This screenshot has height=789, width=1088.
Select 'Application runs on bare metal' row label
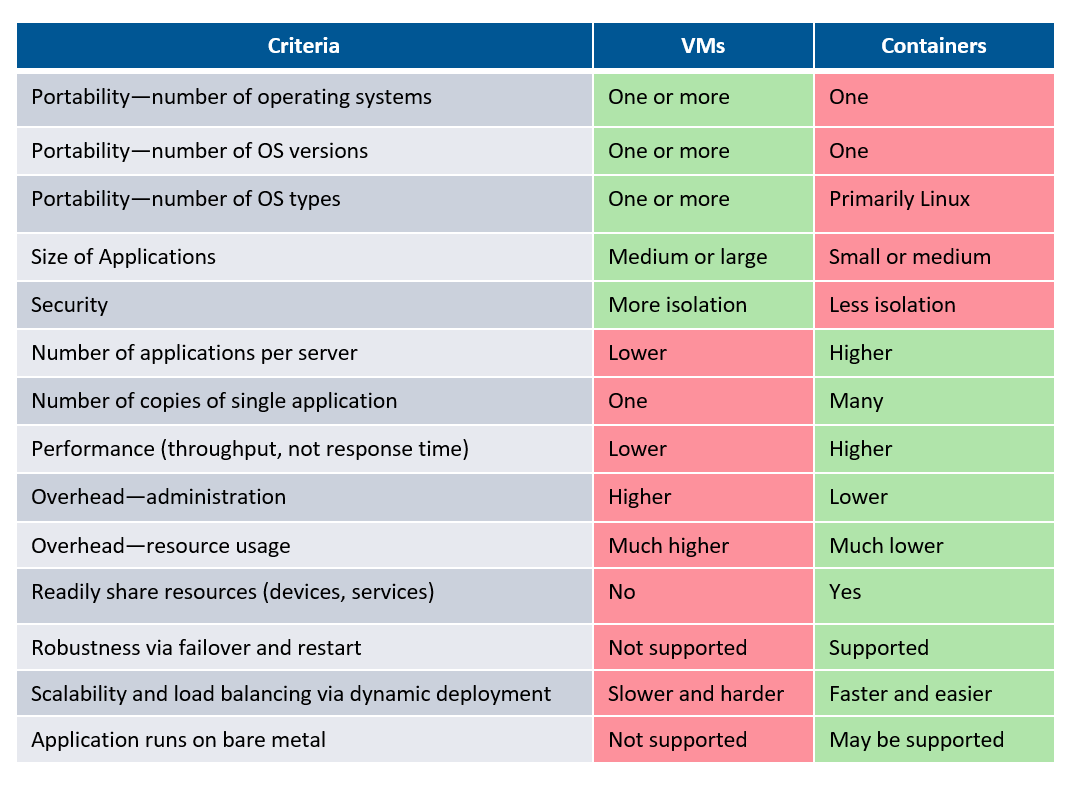(x=179, y=740)
